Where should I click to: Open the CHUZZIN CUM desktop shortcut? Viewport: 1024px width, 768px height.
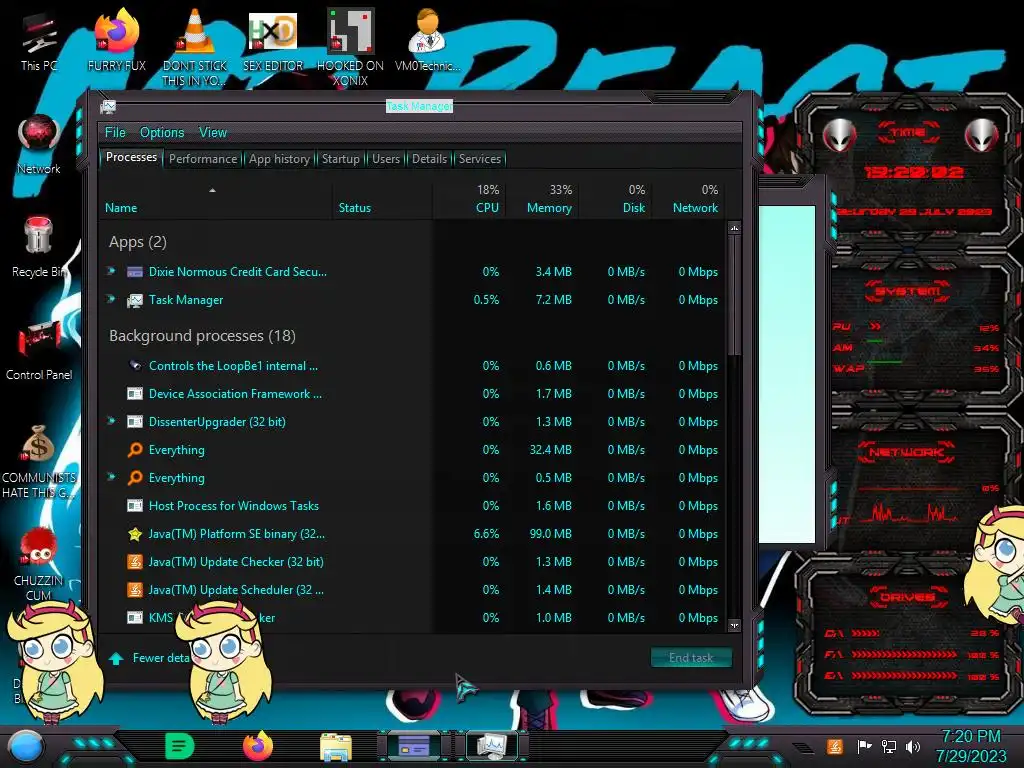pyautogui.click(x=39, y=564)
